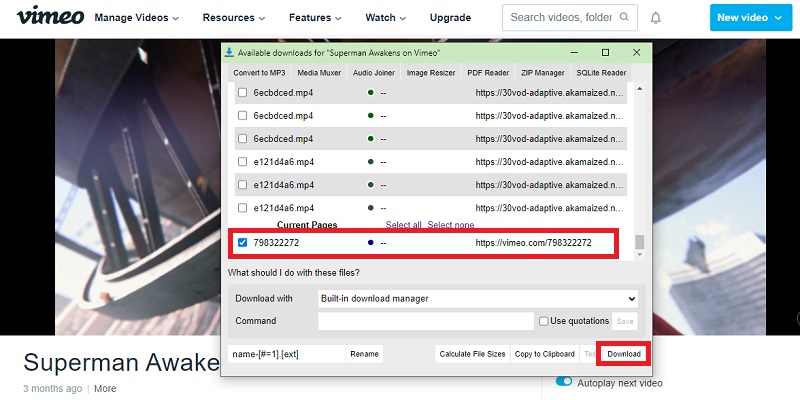Click the name-[#=1].[ext] filename pattern field
This screenshot has height=400, width=800.
coord(287,354)
